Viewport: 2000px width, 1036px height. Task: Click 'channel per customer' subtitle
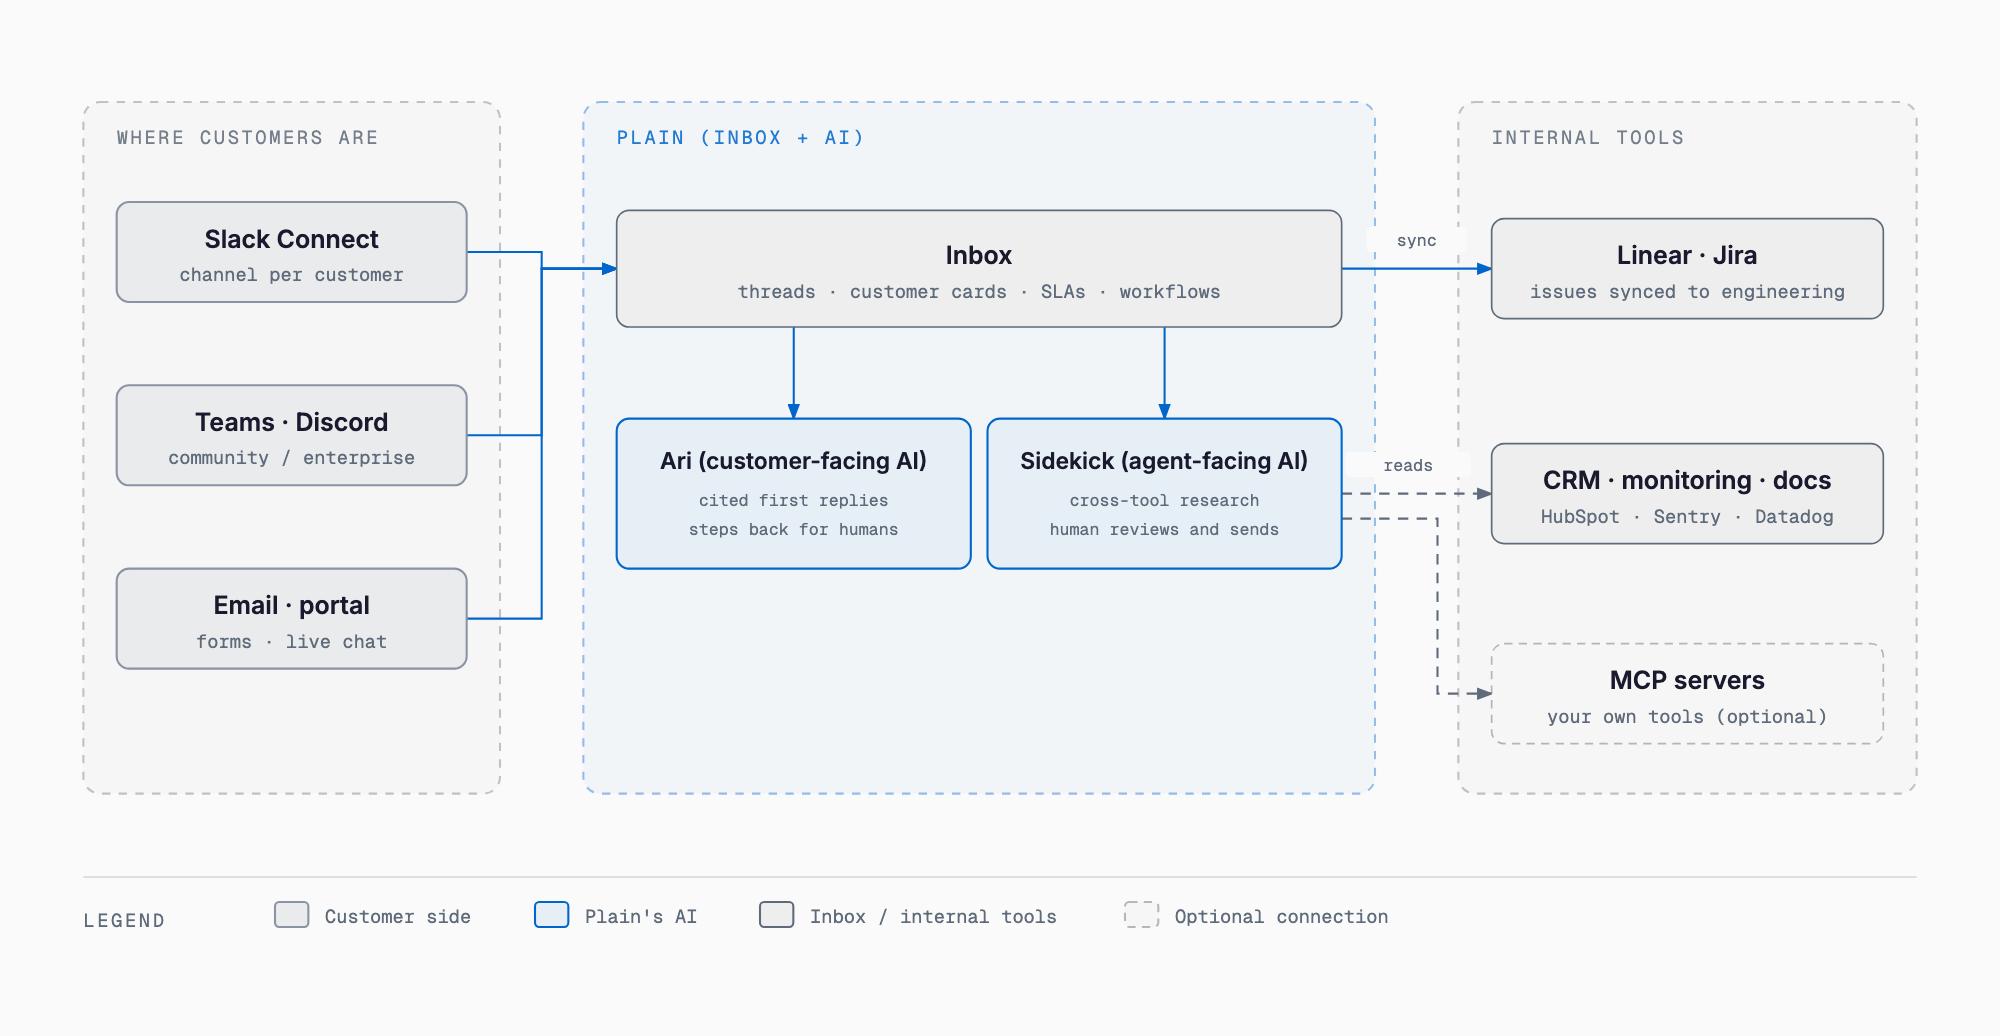tap(292, 275)
